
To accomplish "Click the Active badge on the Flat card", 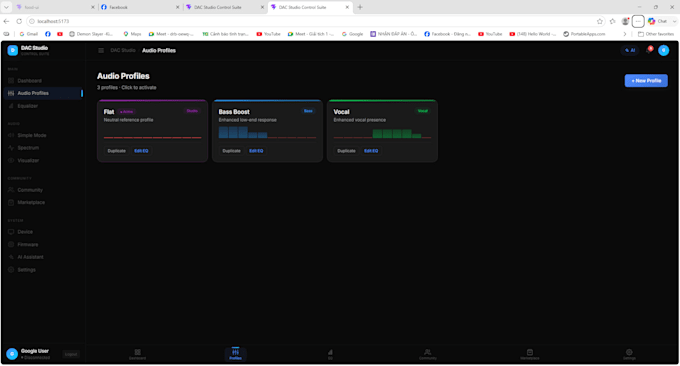I will point(126,112).
